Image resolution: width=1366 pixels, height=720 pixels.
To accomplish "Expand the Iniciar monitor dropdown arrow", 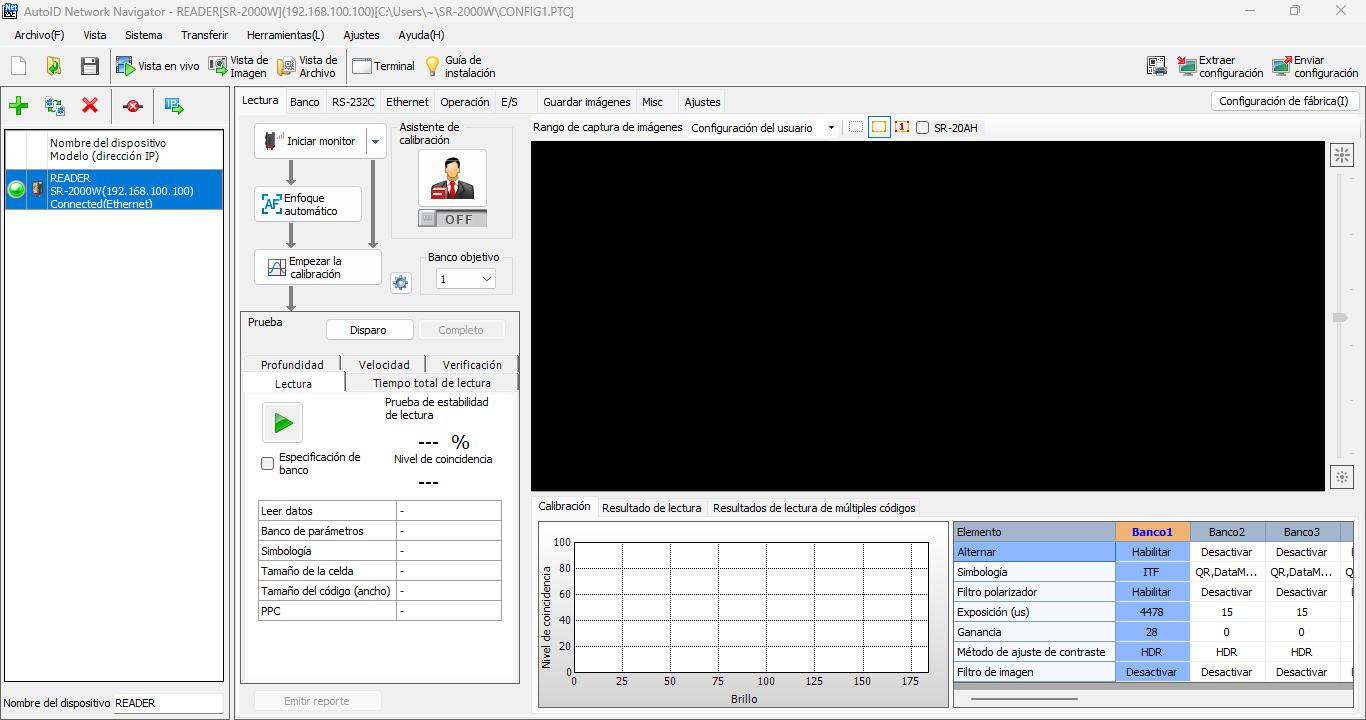I will click(376, 142).
